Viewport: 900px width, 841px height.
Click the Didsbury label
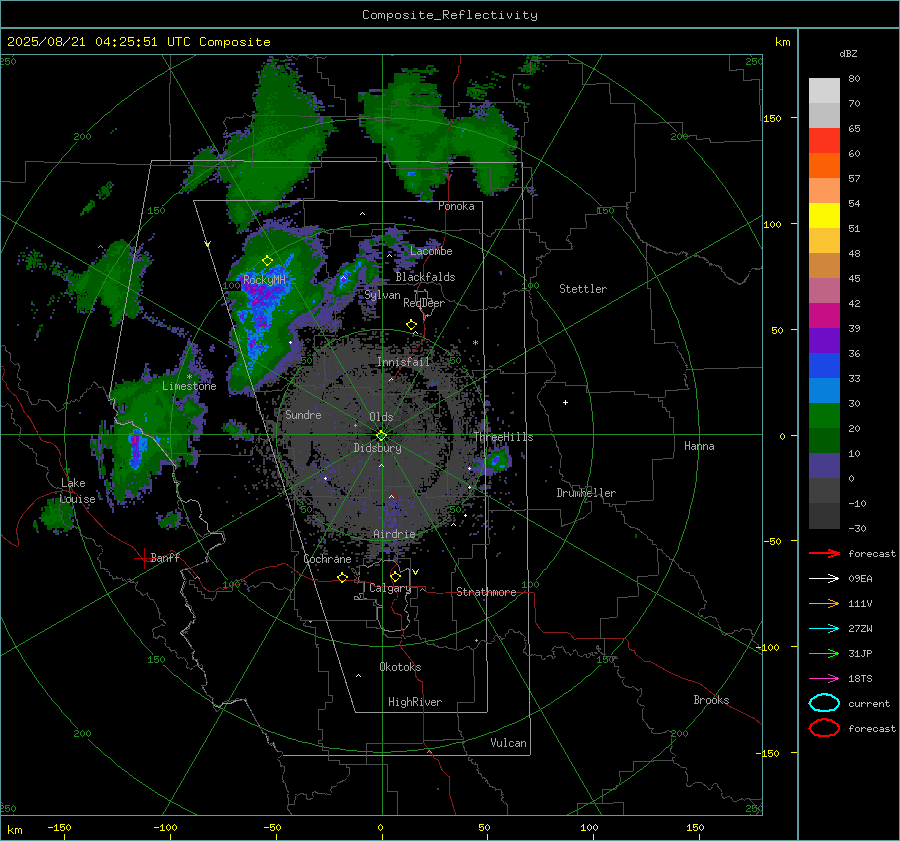(x=377, y=448)
